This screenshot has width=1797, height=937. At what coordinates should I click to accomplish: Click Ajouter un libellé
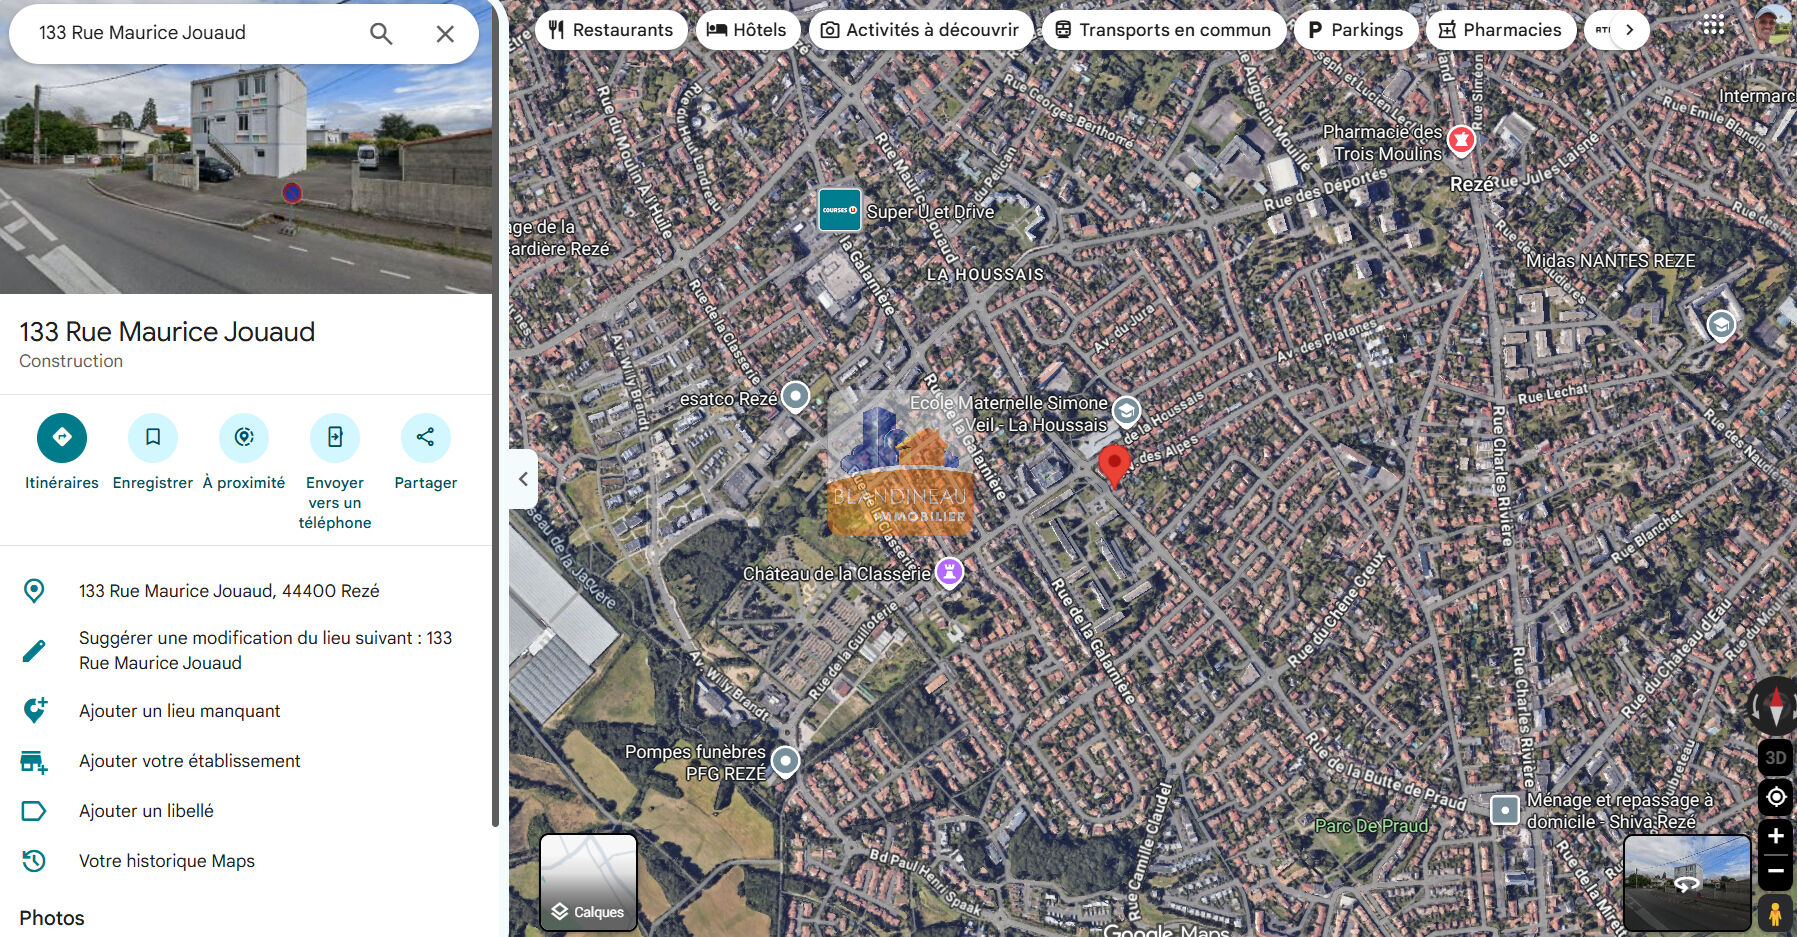click(x=147, y=811)
